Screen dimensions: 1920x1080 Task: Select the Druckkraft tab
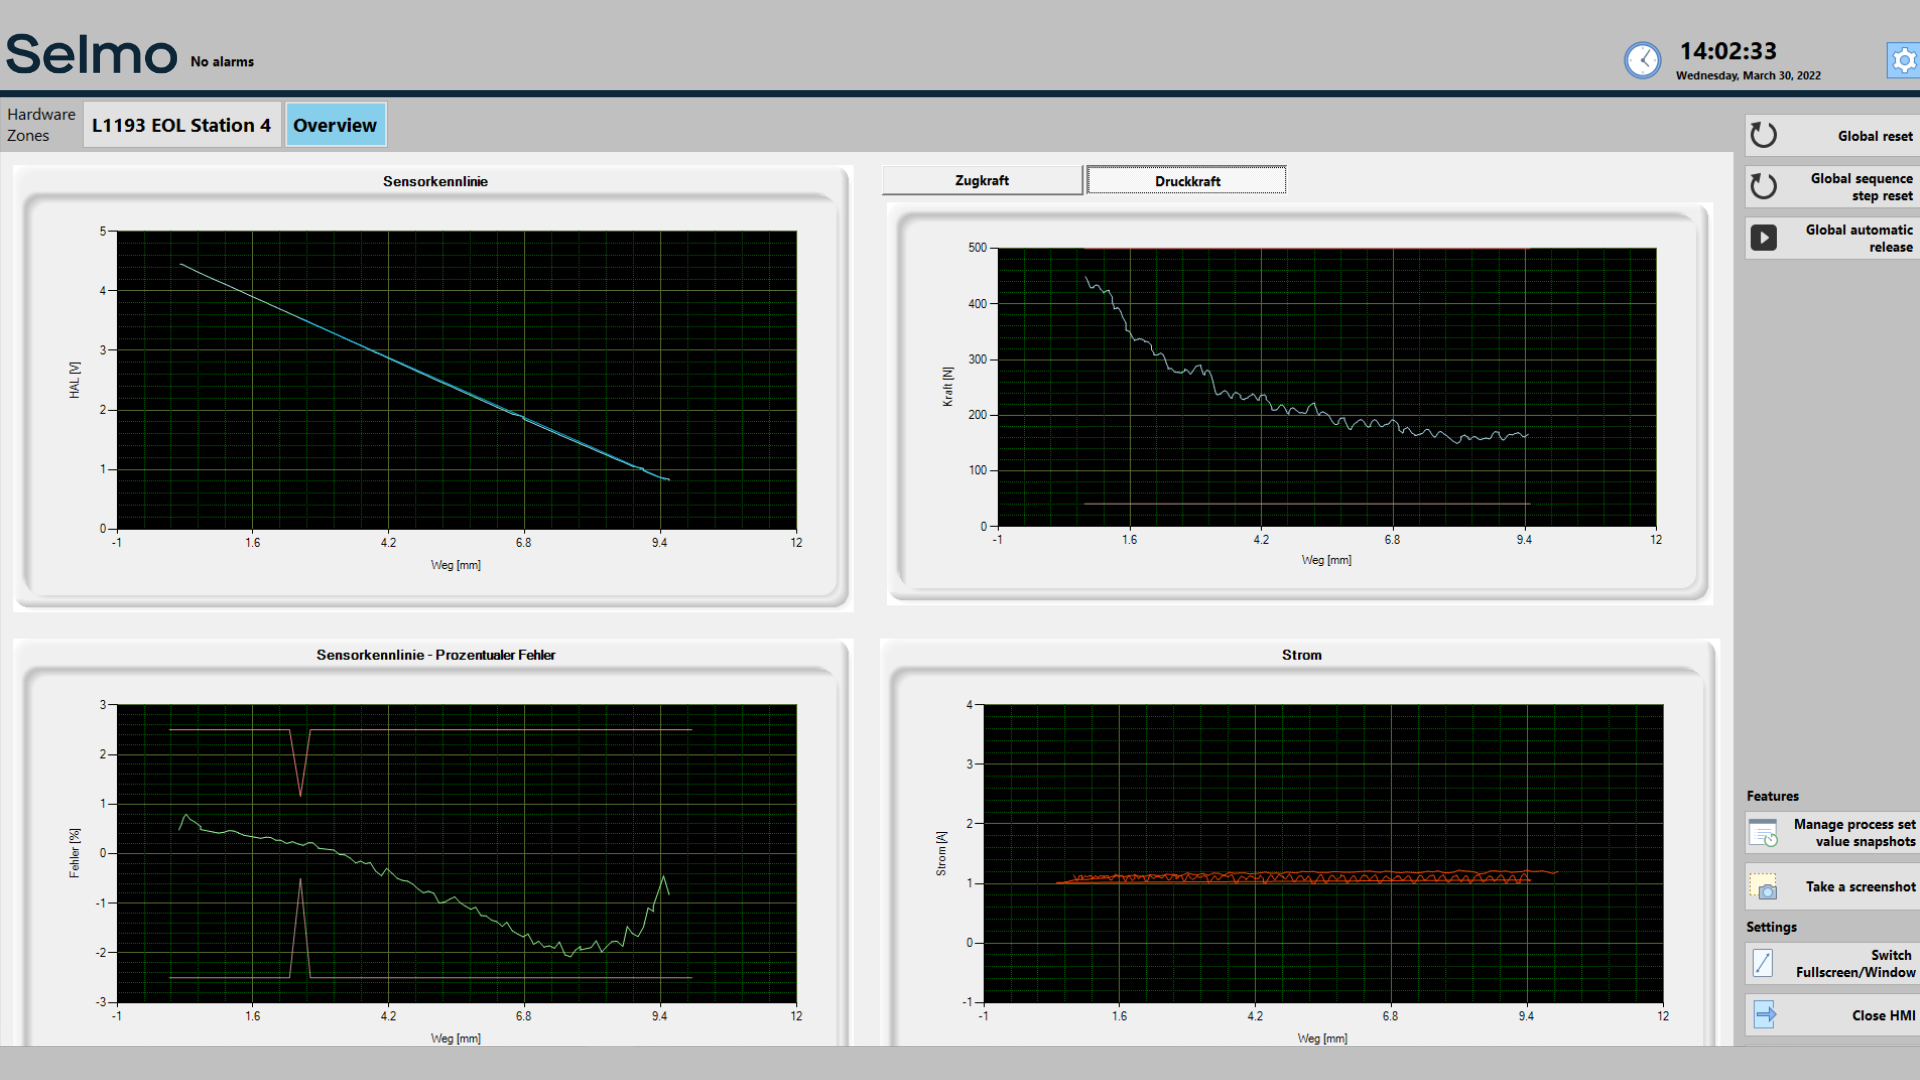(x=1187, y=181)
